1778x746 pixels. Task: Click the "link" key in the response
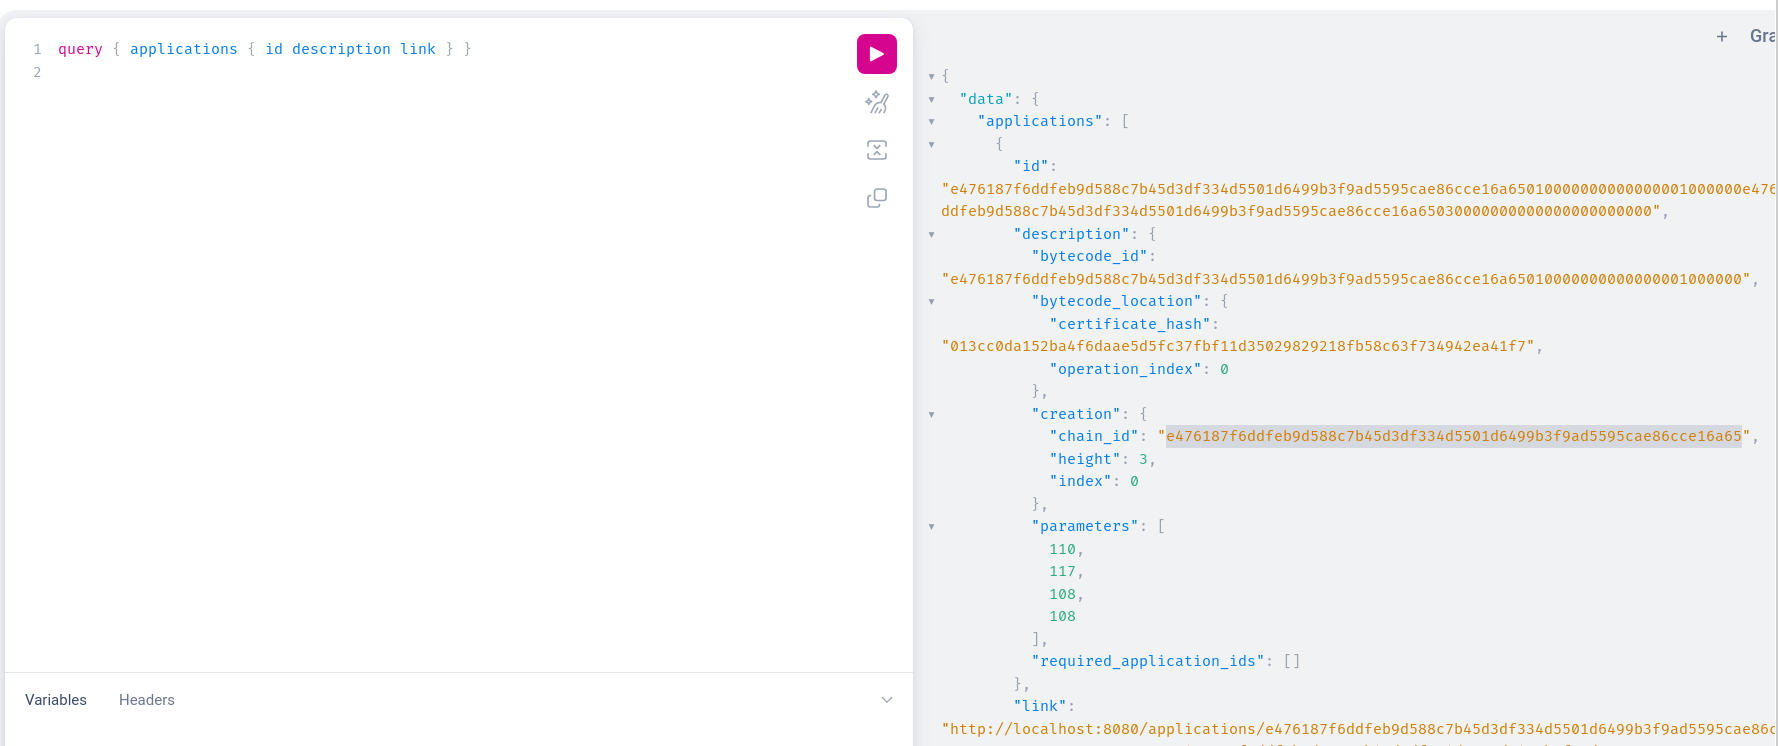pyautogui.click(x=1040, y=706)
